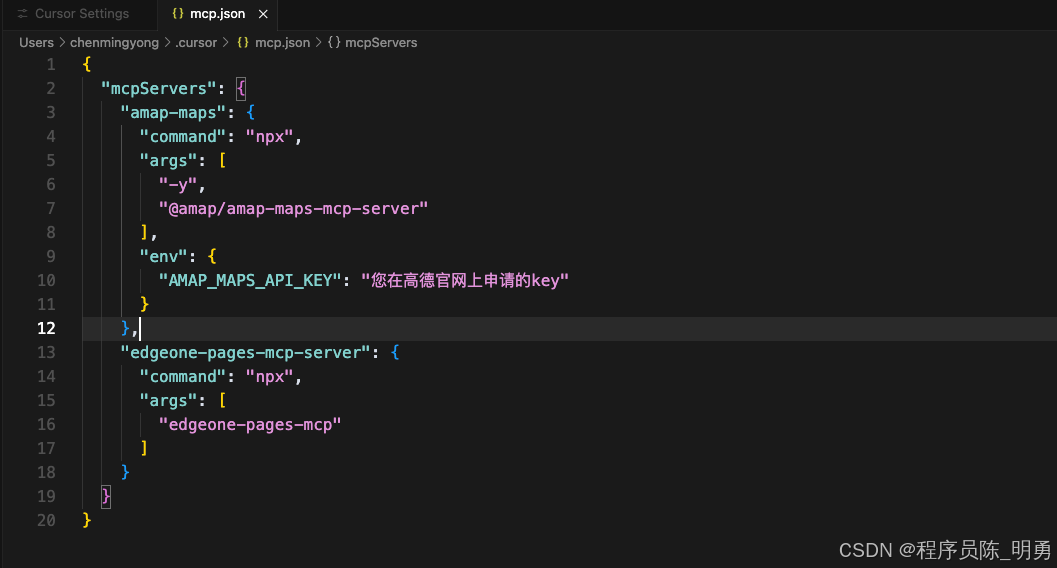Click line number 12 in the gutter
1057x568 pixels.
pos(46,328)
